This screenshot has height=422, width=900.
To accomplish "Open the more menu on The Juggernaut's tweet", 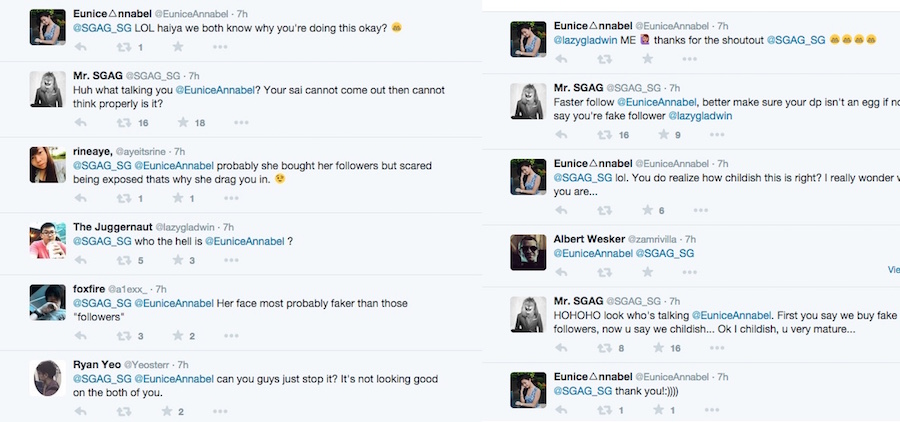I will coord(240,261).
